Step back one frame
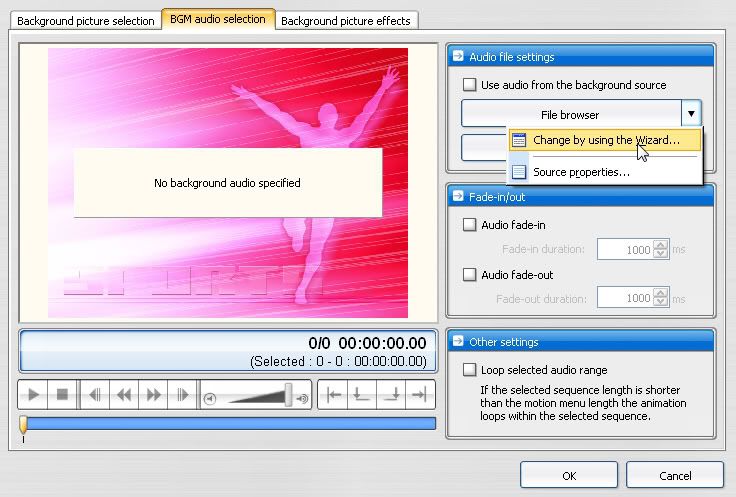The width and height of the screenshot is (736, 497). pos(95,395)
